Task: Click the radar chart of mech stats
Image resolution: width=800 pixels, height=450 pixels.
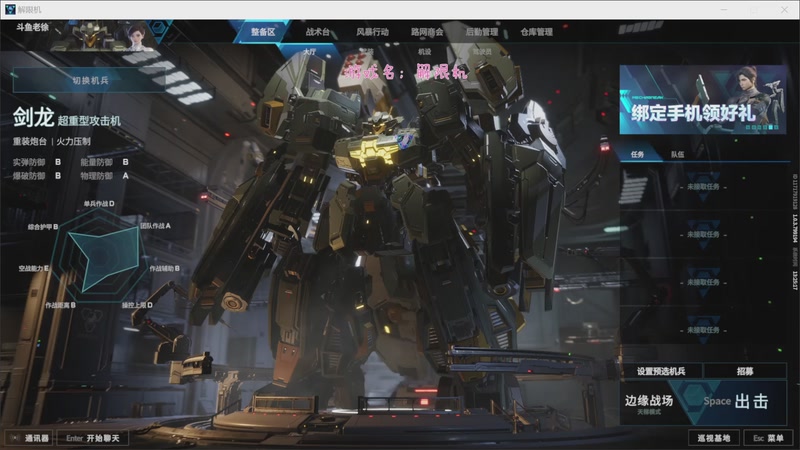Action: 98,256
